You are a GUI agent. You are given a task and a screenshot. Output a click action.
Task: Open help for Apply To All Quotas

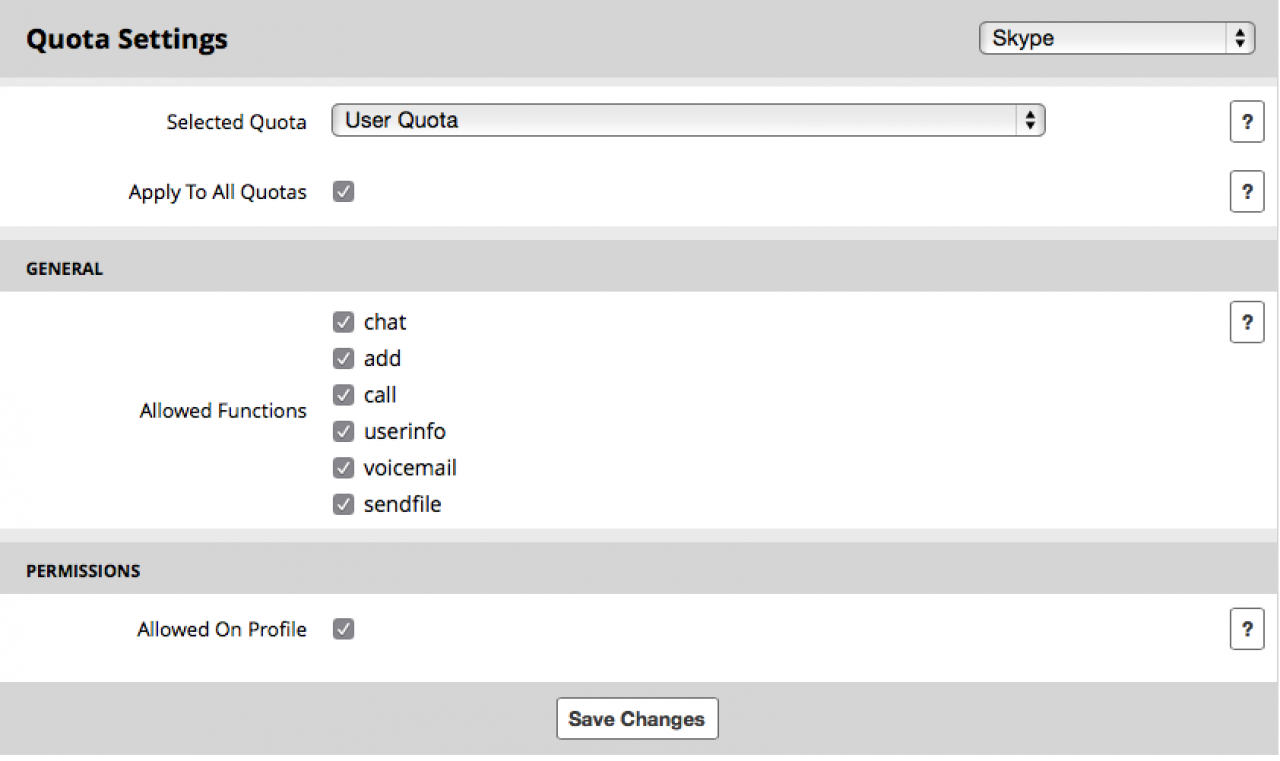tap(1247, 192)
